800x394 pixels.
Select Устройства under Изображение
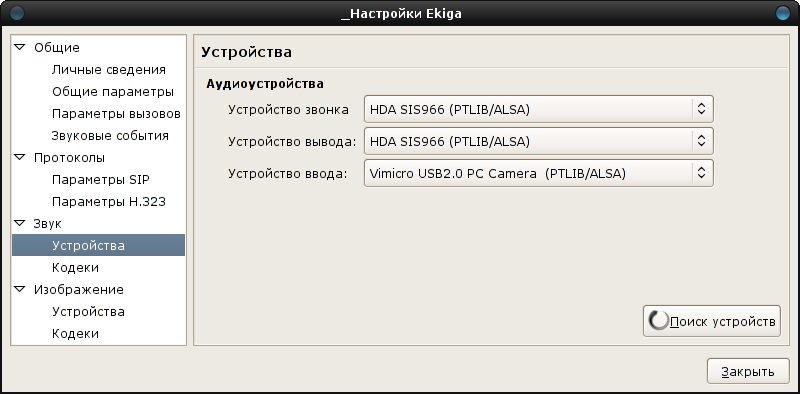tap(88, 311)
